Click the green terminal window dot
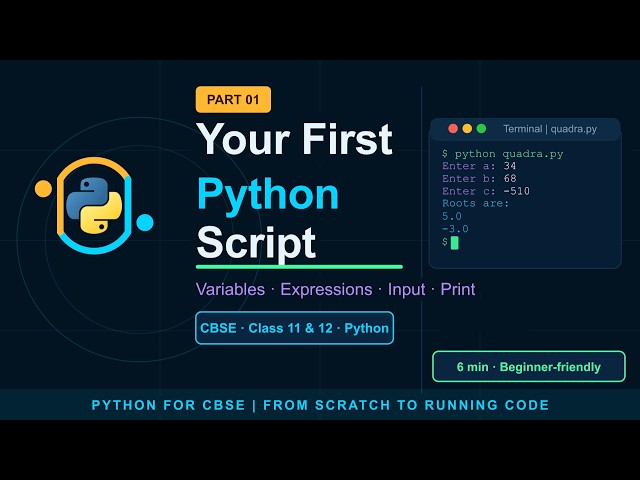 [x=482, y=129]
